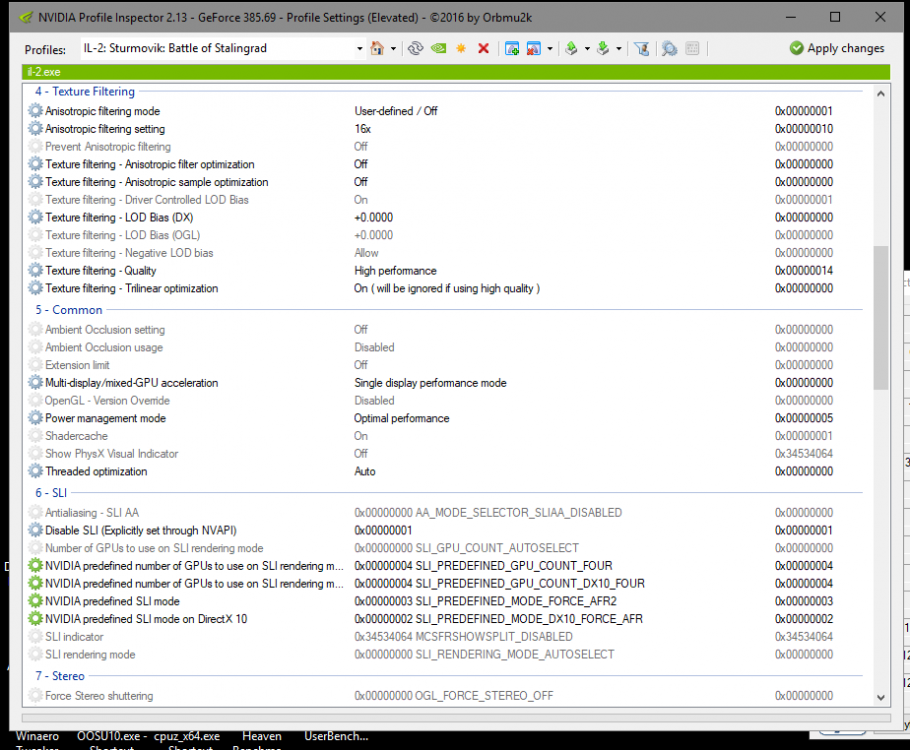Click gear icon for Power management mode
The width and height of the screenshot is (910, 750).
click(35, 418)
